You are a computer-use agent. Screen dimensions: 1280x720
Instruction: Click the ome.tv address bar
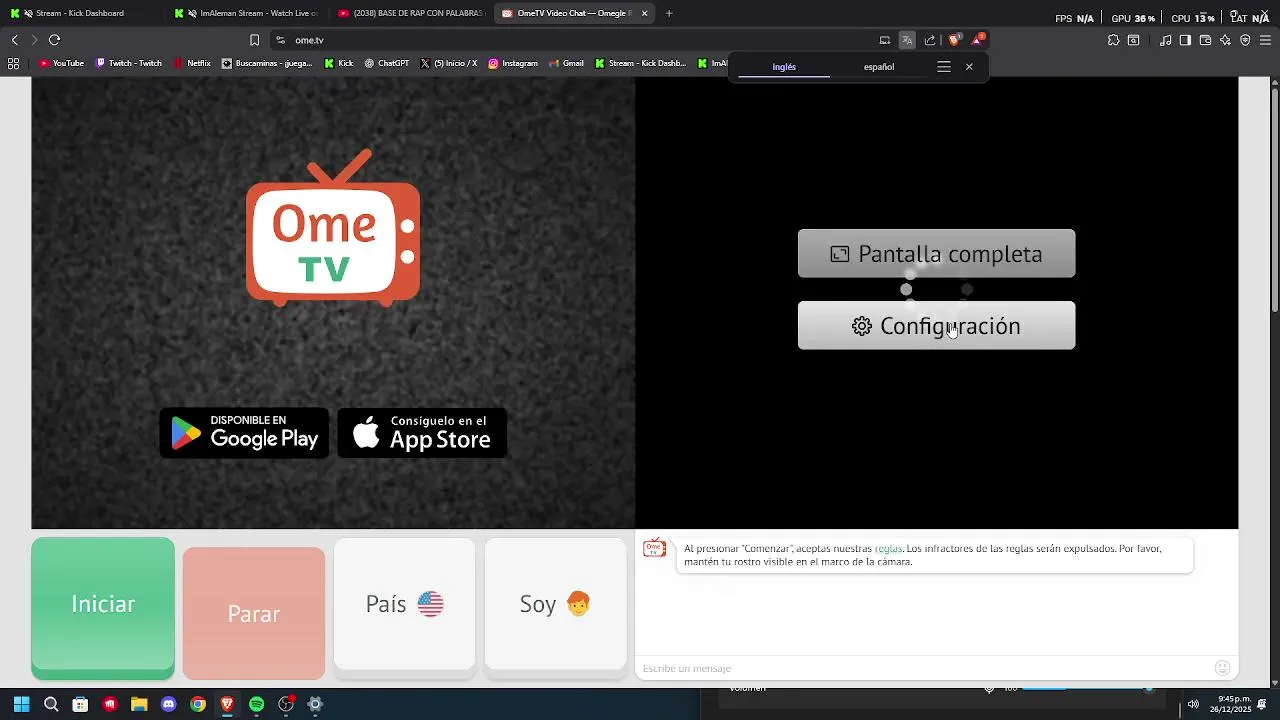pyautogui.click(x=572, y=40)
